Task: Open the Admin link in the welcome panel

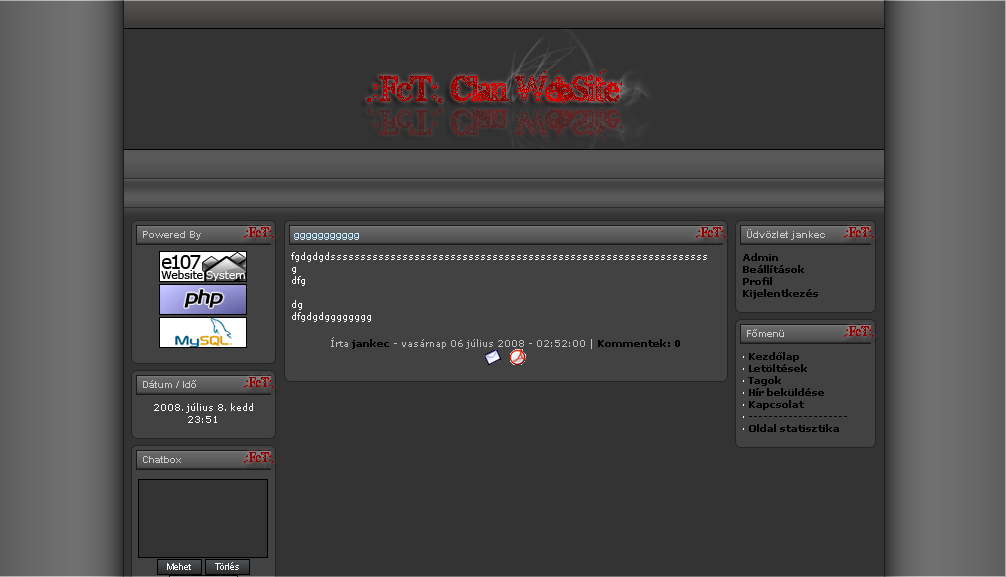Action: pos(760,258)
